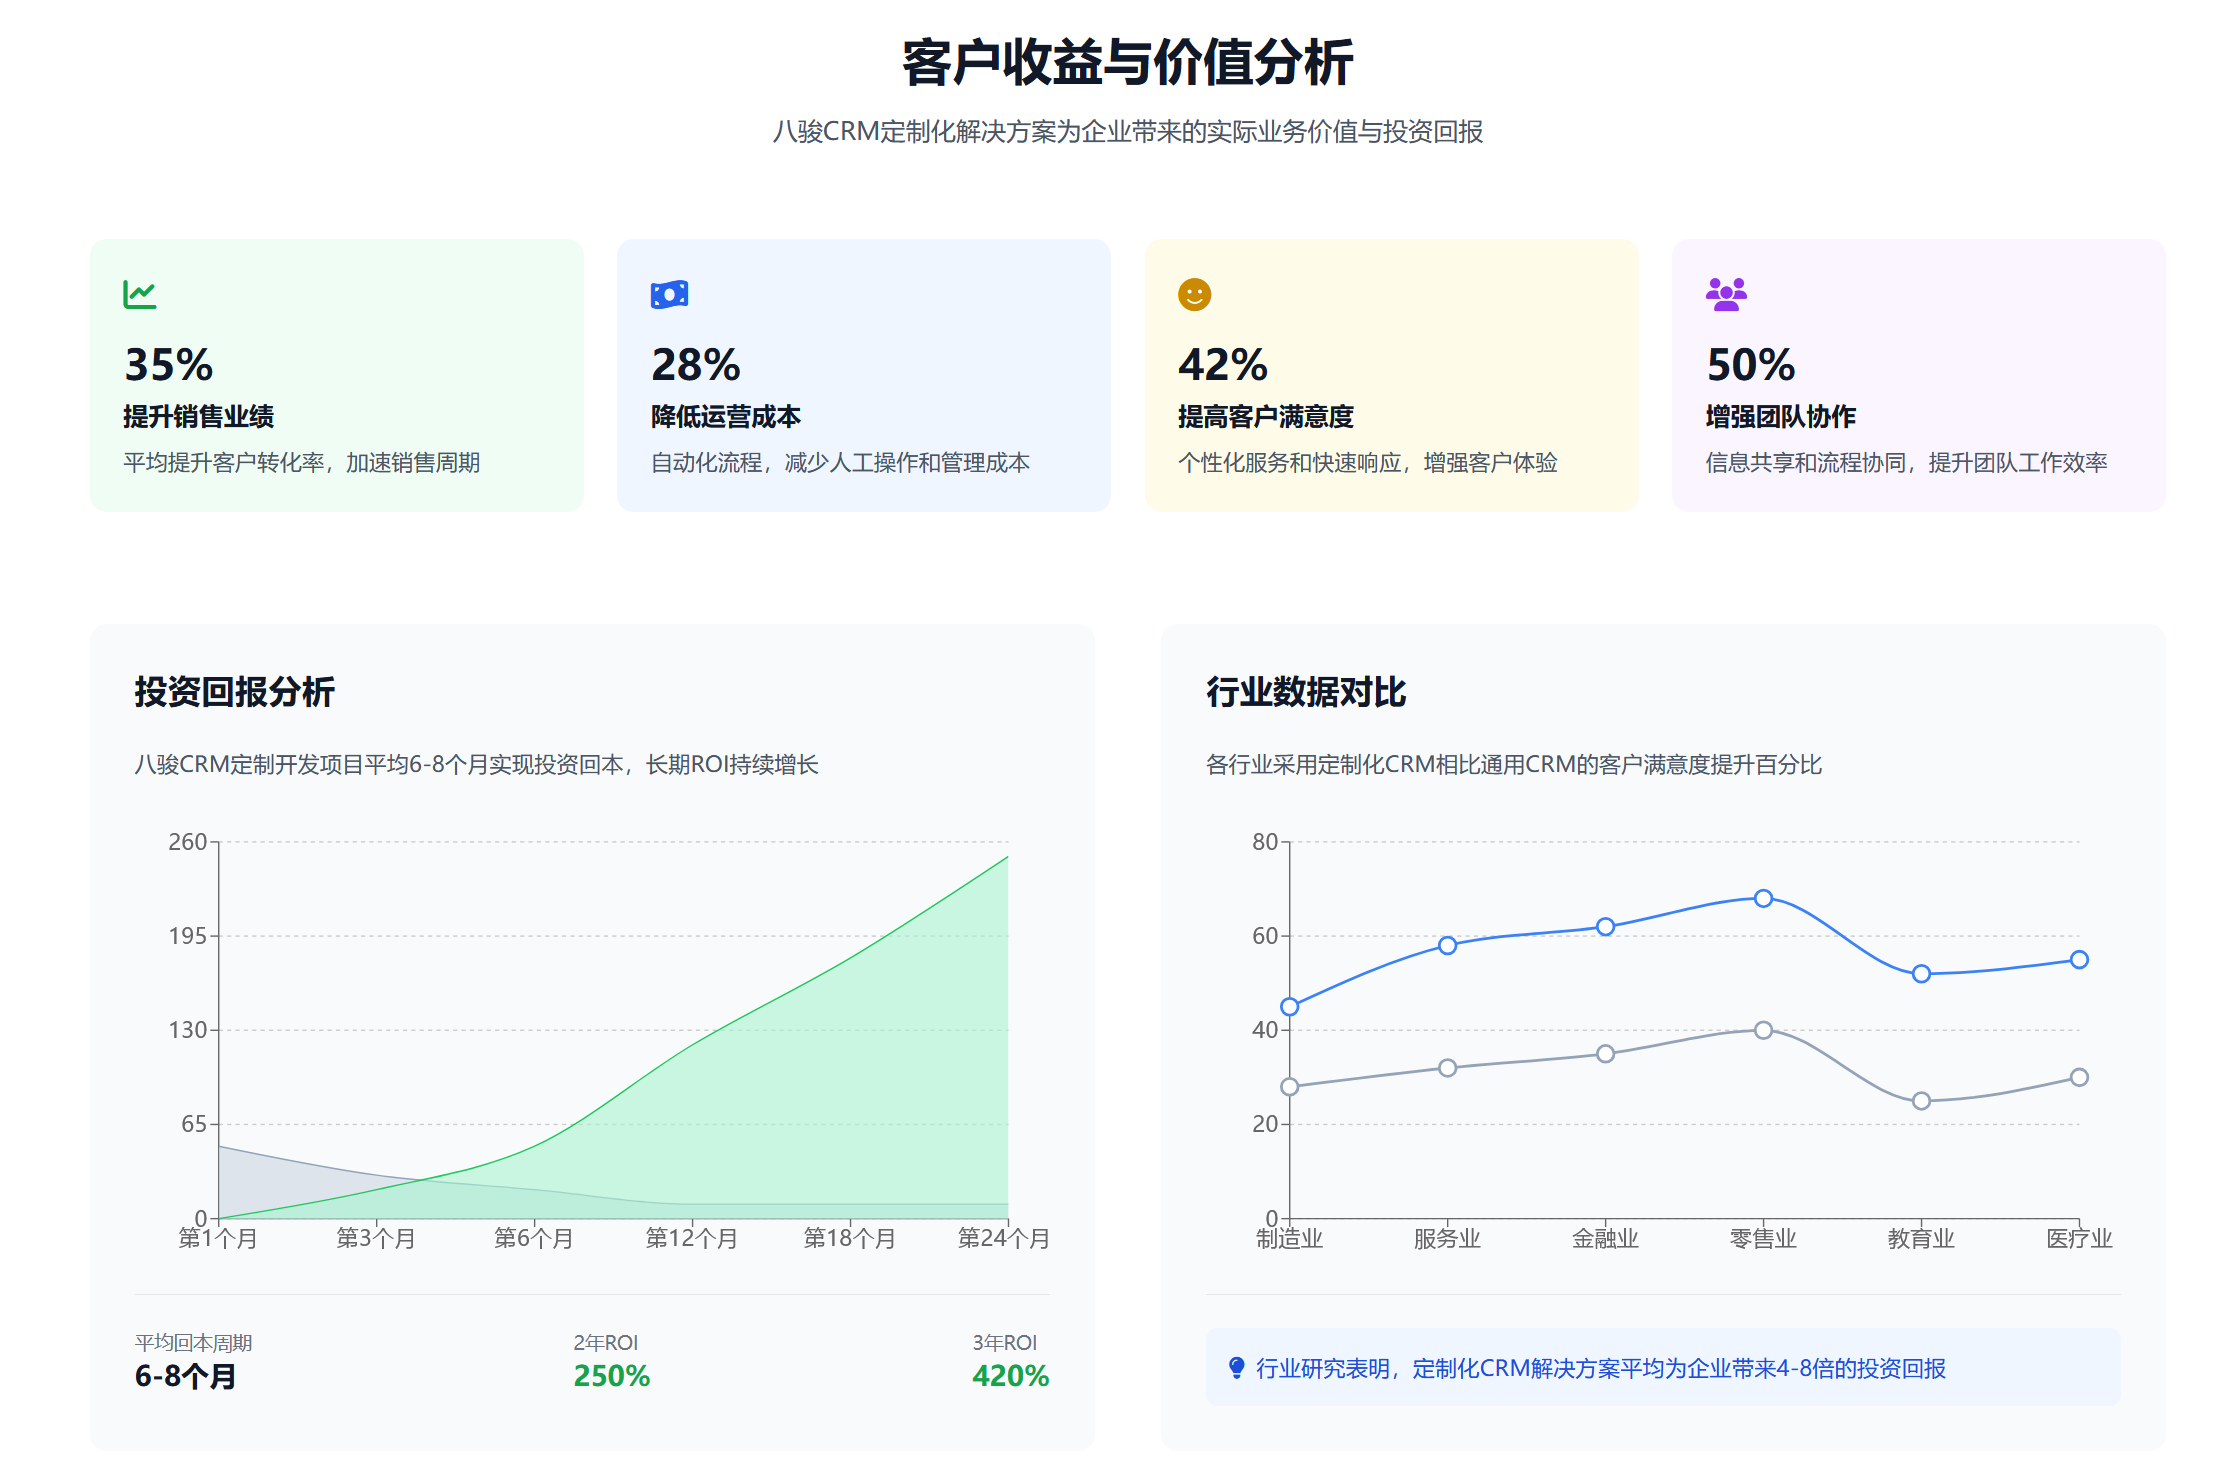This screenshot has width=2214, height=1476.
Task: Click the purple team users icon
Action: pos(1726,294)
